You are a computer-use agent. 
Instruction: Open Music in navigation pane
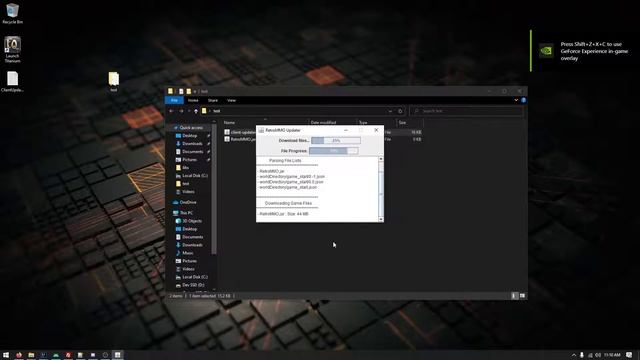click(188, 253)
